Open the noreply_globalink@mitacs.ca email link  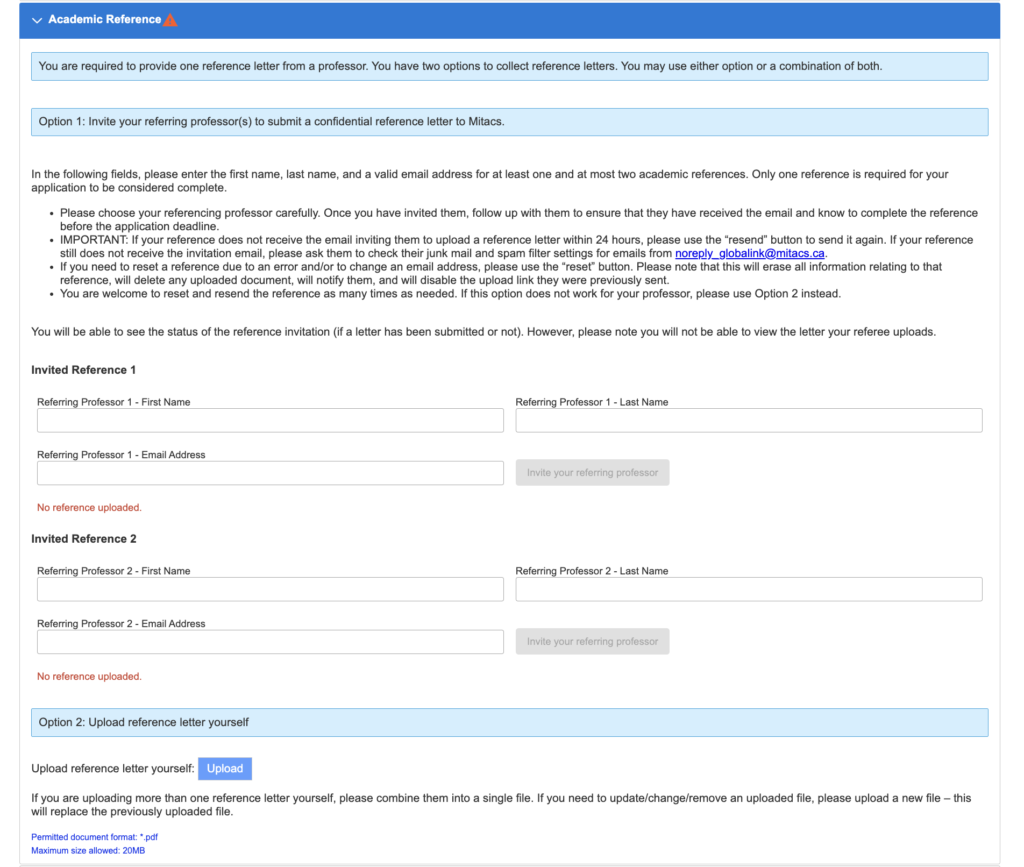pos(750,253)
